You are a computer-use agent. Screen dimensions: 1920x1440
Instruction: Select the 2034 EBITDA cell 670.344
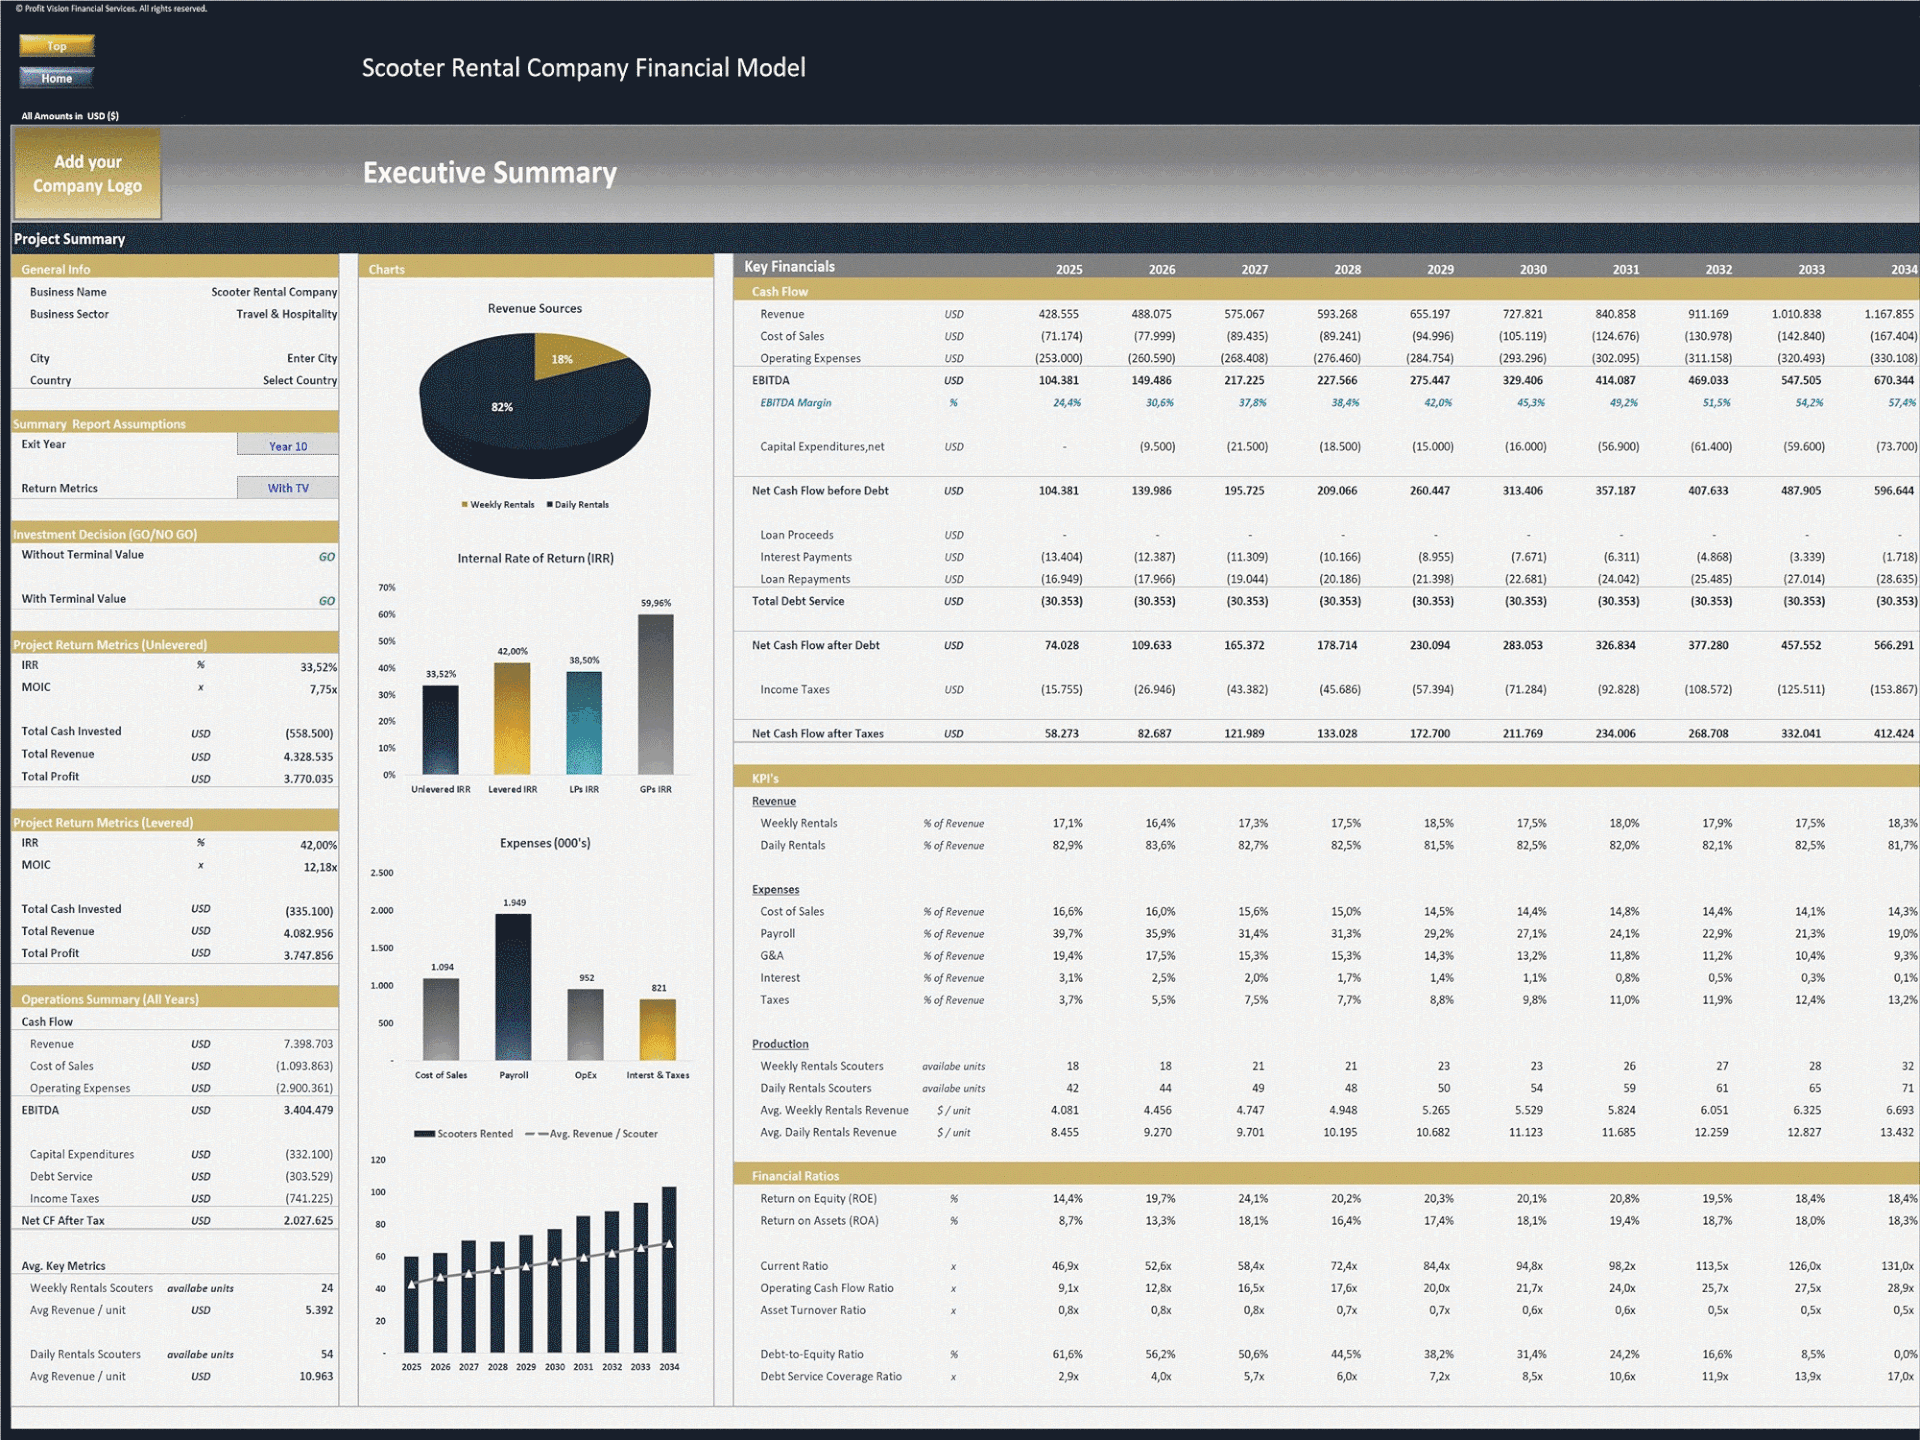point(1893,380)
